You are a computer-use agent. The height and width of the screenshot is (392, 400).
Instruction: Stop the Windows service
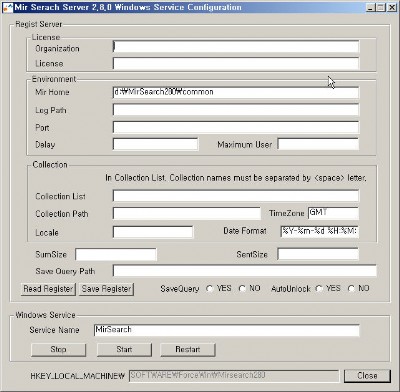click(58, 350)
